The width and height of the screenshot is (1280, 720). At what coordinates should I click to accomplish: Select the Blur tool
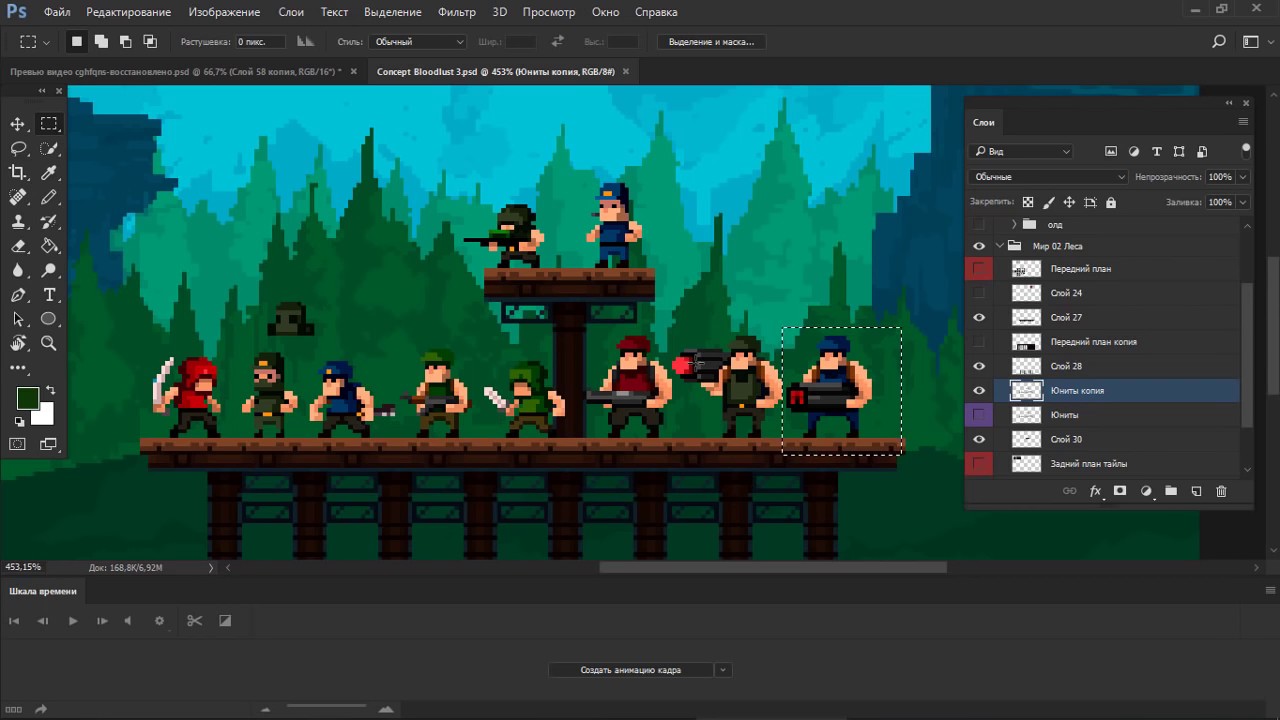18,270
